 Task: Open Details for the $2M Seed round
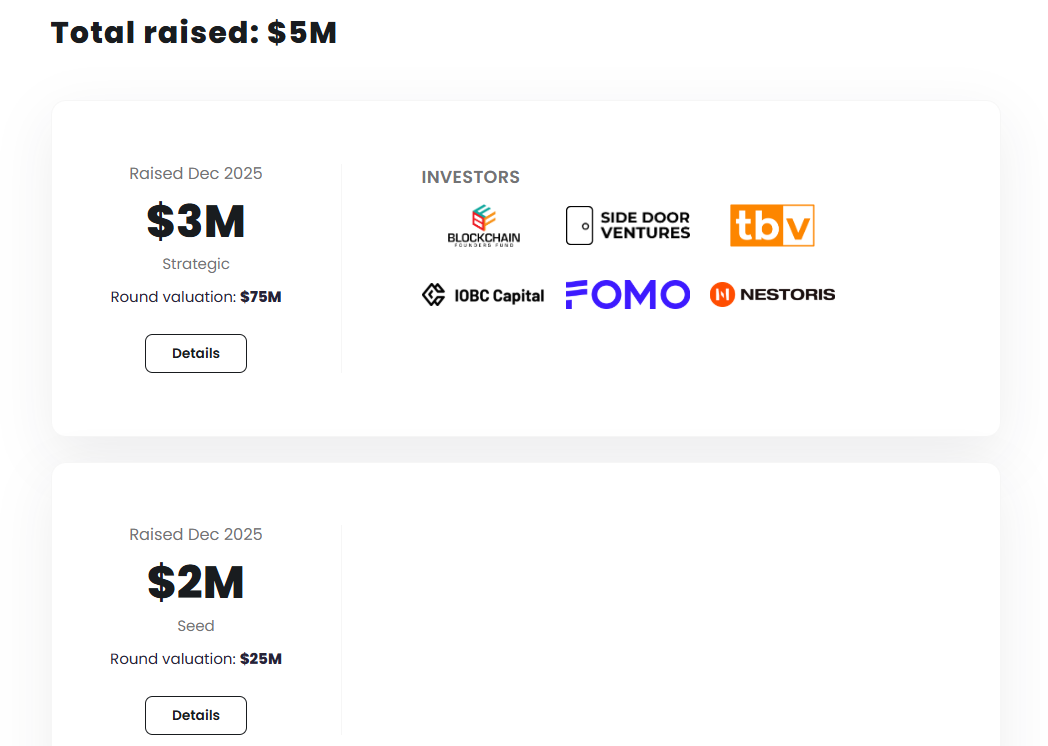point(196,715)
